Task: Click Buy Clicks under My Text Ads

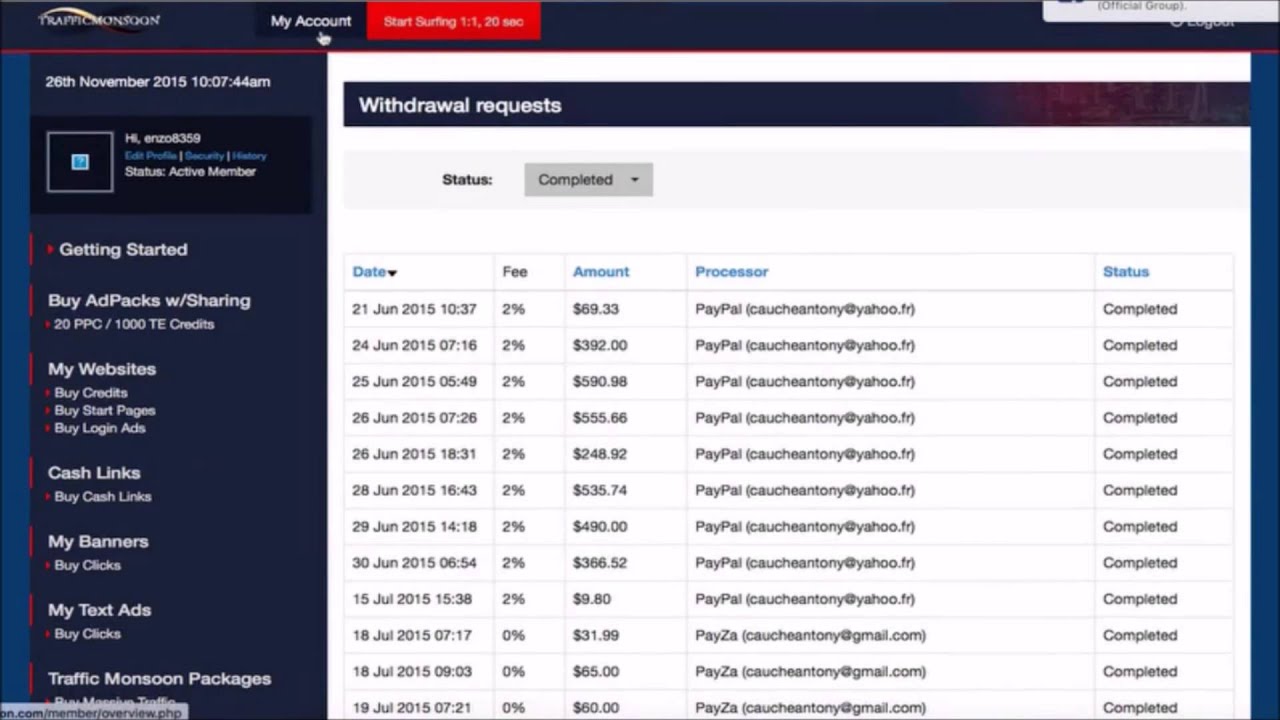Action: point(88,634)
